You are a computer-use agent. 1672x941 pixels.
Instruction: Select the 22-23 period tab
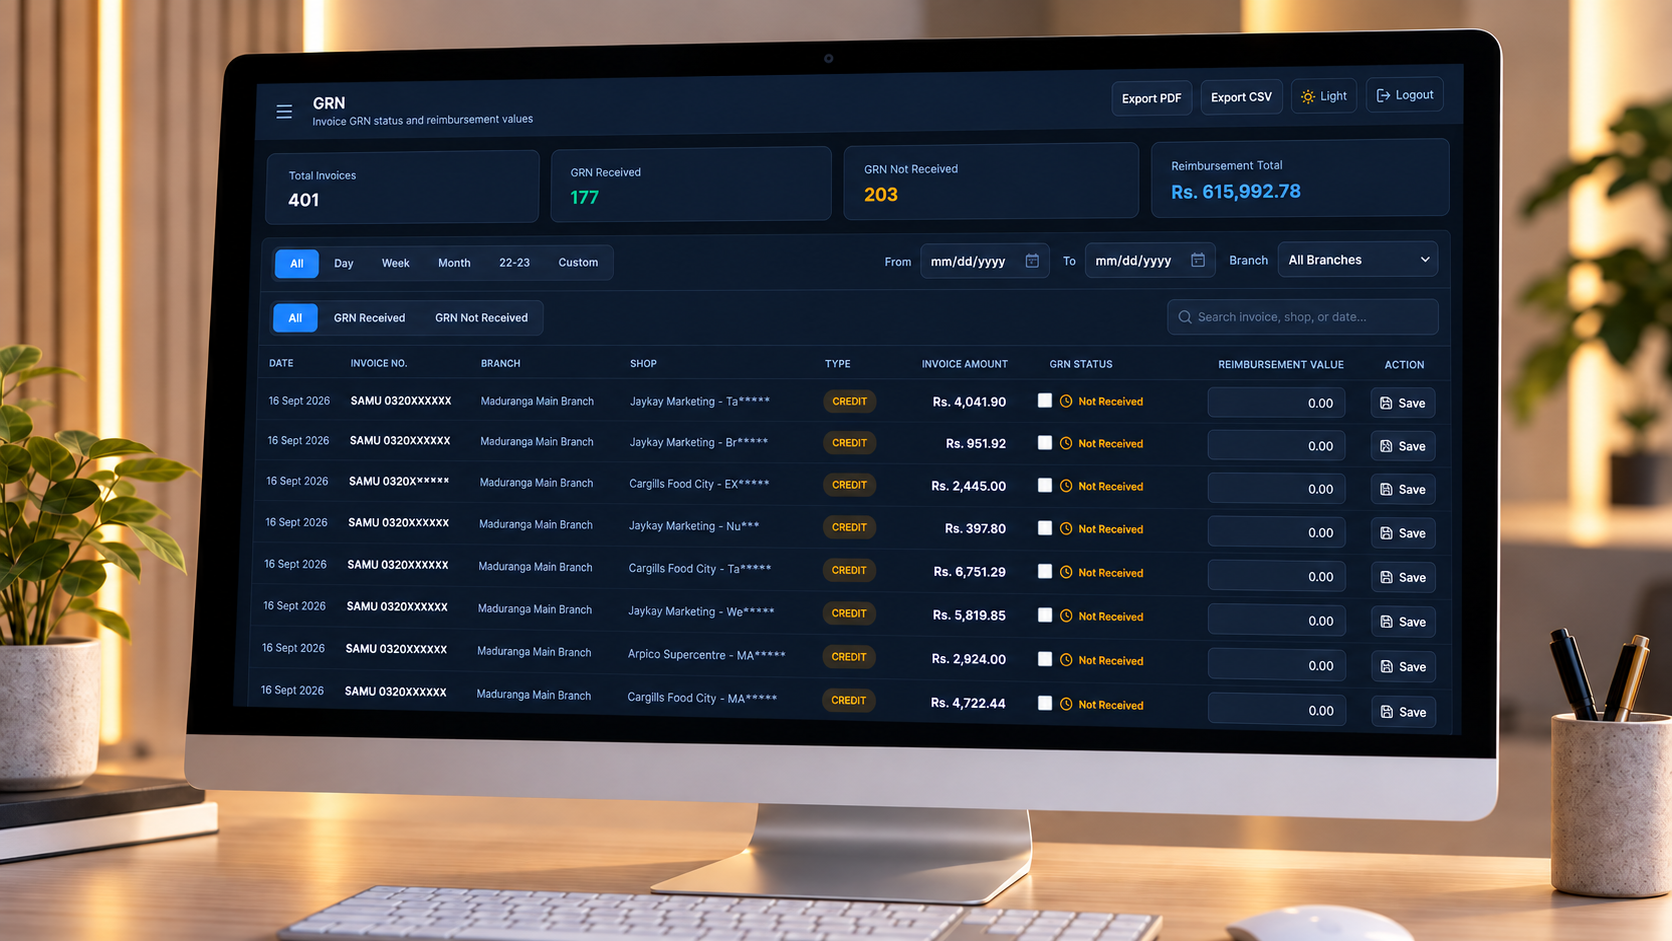[514, 263]
